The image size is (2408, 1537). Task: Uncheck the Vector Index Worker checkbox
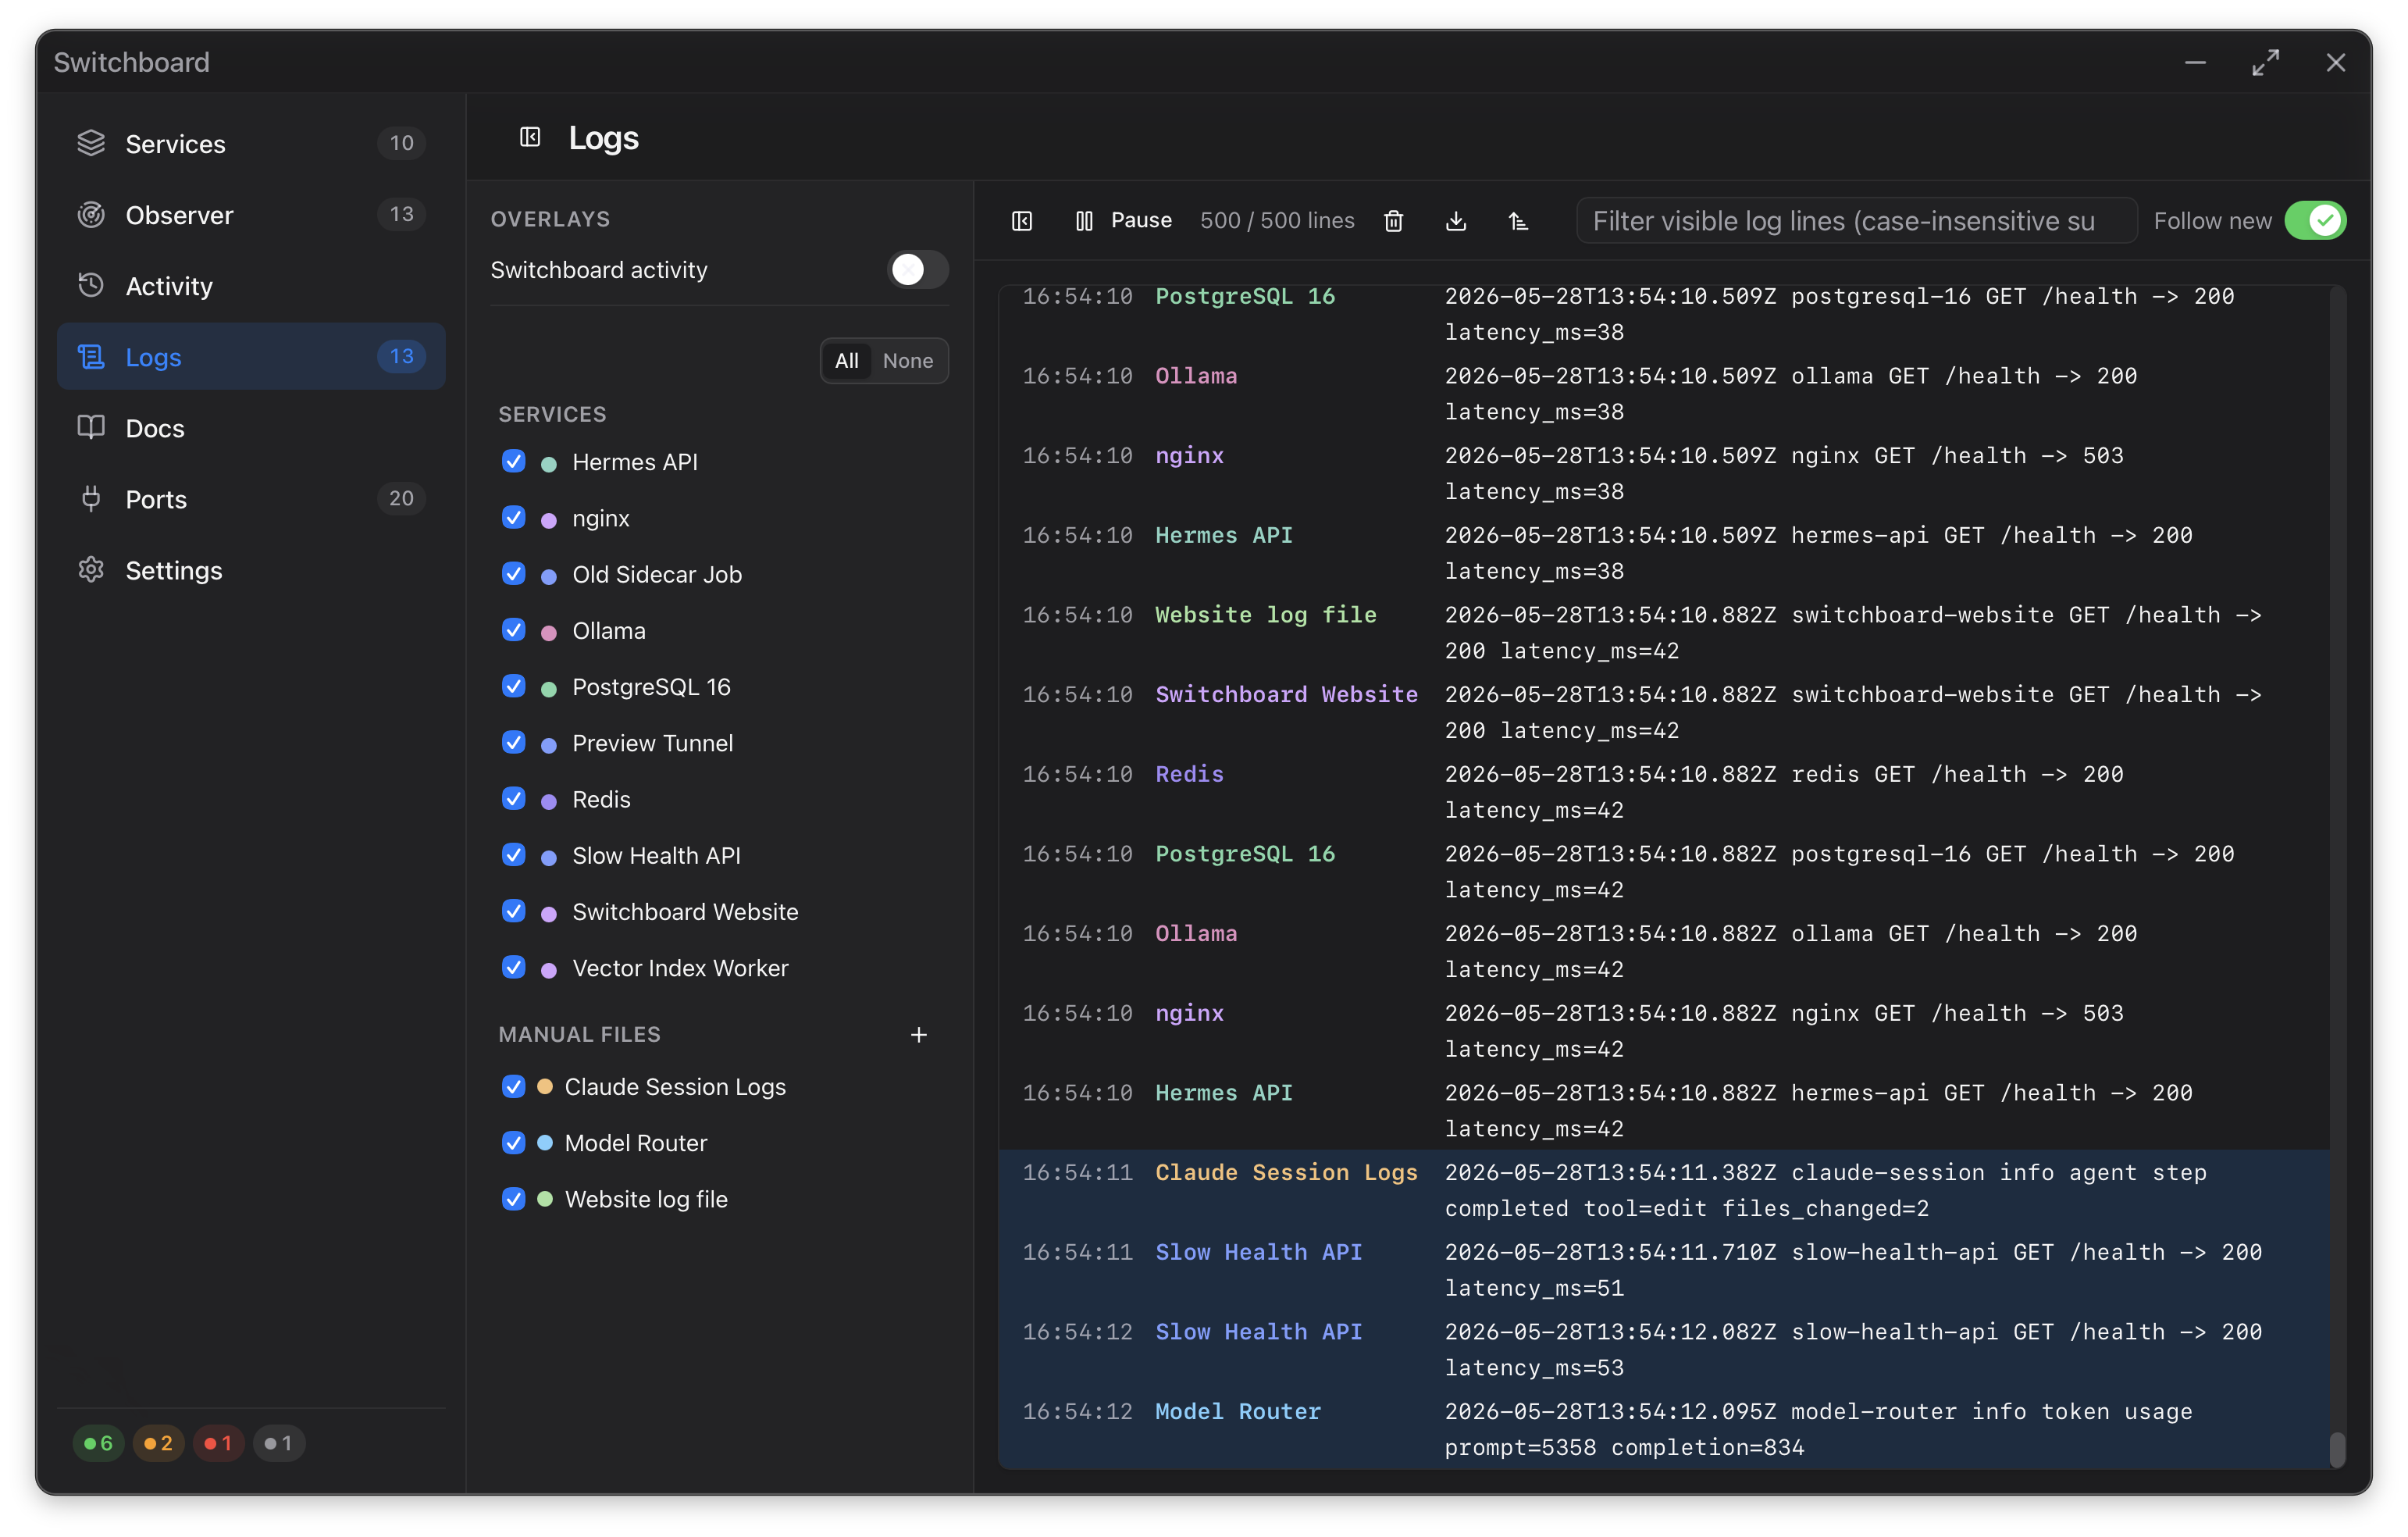click(514, 967)
